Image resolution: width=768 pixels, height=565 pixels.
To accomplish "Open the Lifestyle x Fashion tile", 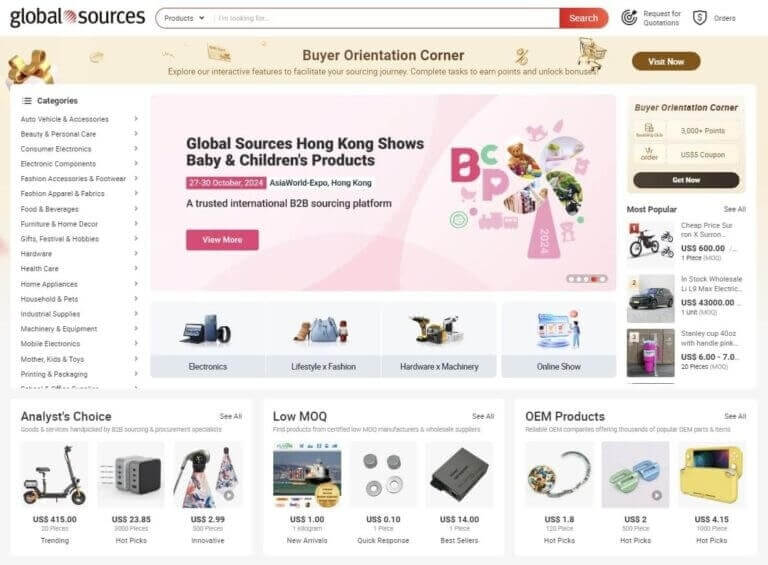I will point(323,340).
